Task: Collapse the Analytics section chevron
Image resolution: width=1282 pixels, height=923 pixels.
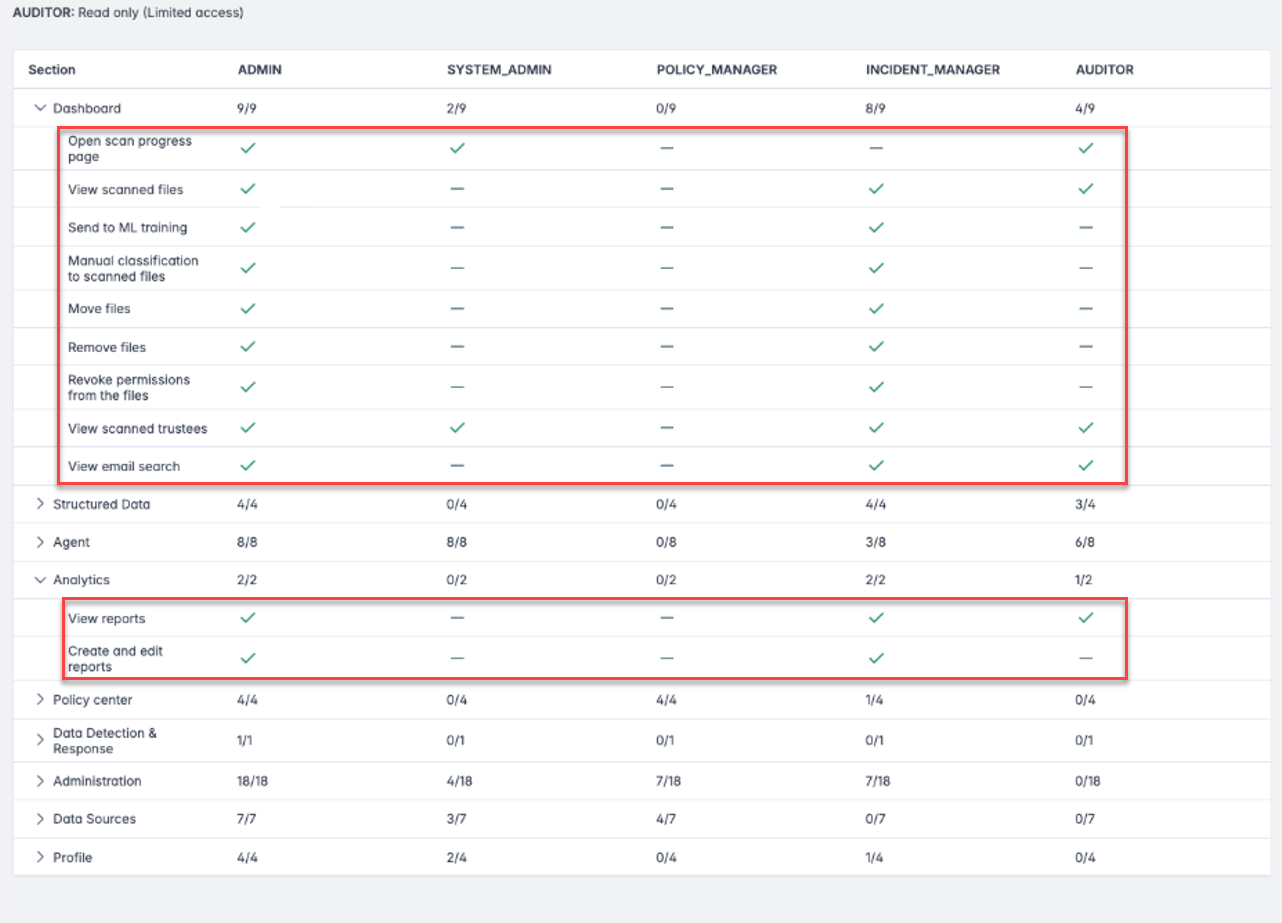Action: 40,580
